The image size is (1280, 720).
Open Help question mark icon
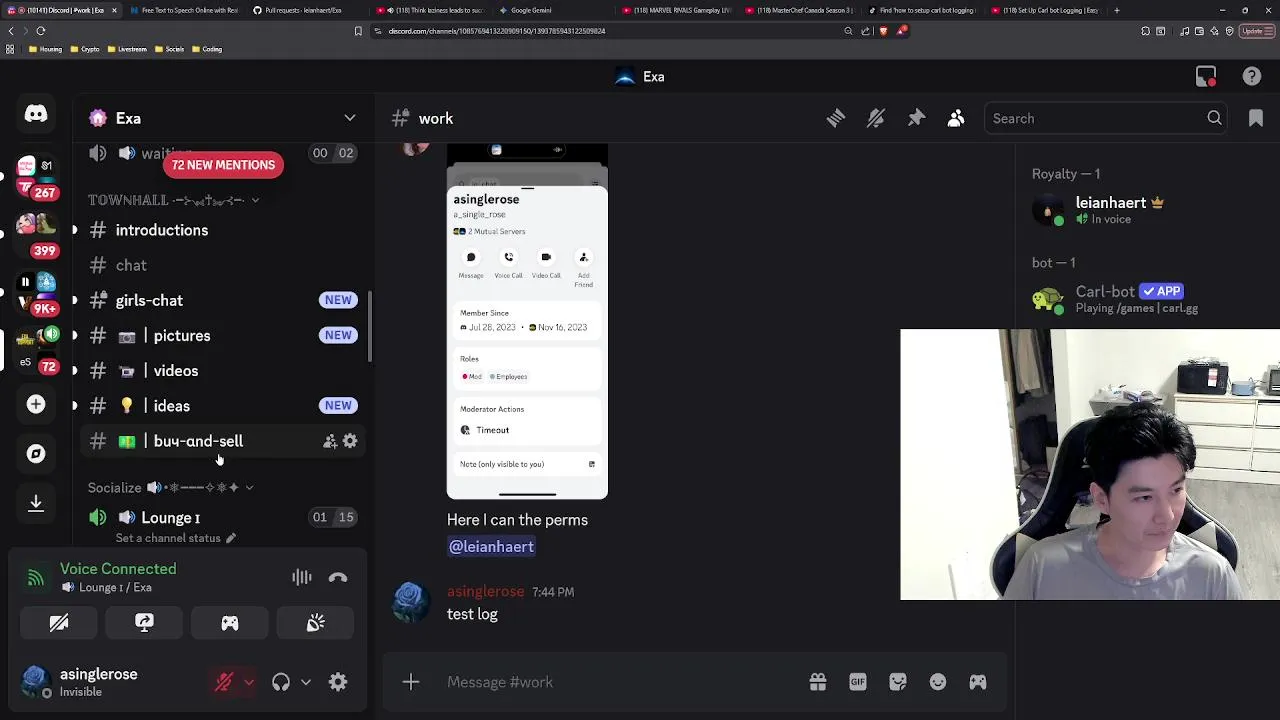(x=1252, y=77)
